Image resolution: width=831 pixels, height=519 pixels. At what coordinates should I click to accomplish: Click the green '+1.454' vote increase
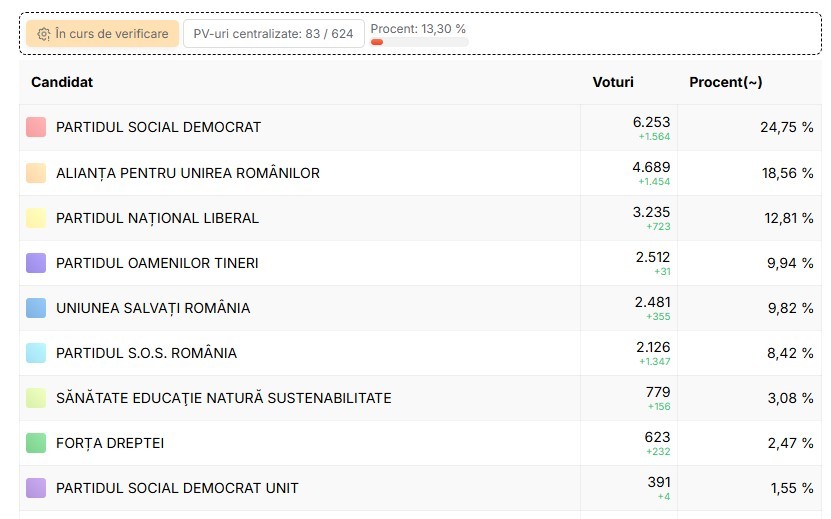point(654,182)
